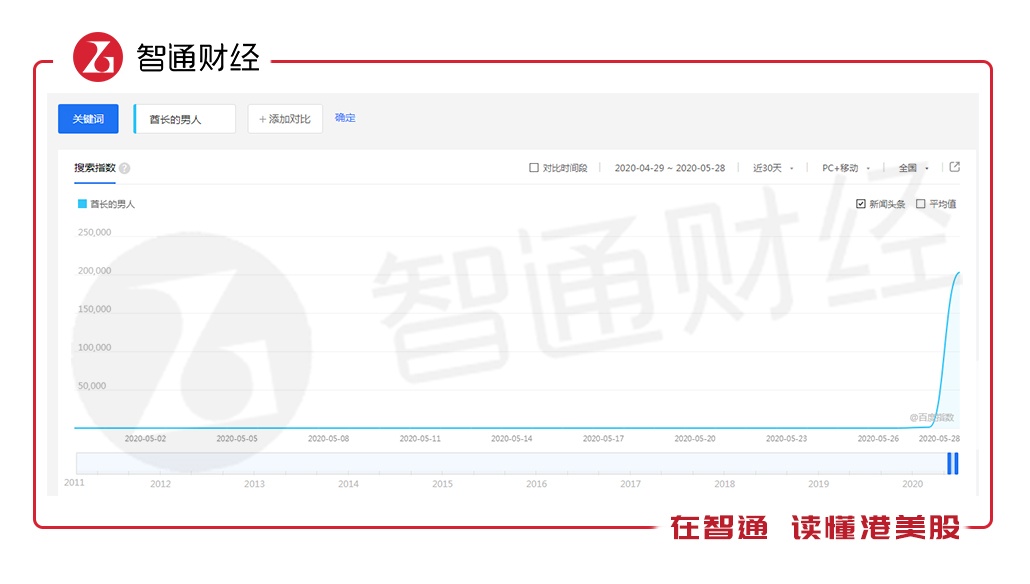The height and width of the screenshot is (584, 1030).
Task: Enable the 平均值 checkbox
Action: 920,204
